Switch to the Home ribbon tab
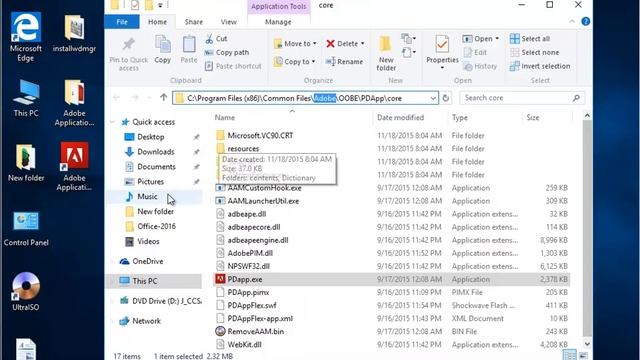The image size is (640, 360). coord(157,22)
